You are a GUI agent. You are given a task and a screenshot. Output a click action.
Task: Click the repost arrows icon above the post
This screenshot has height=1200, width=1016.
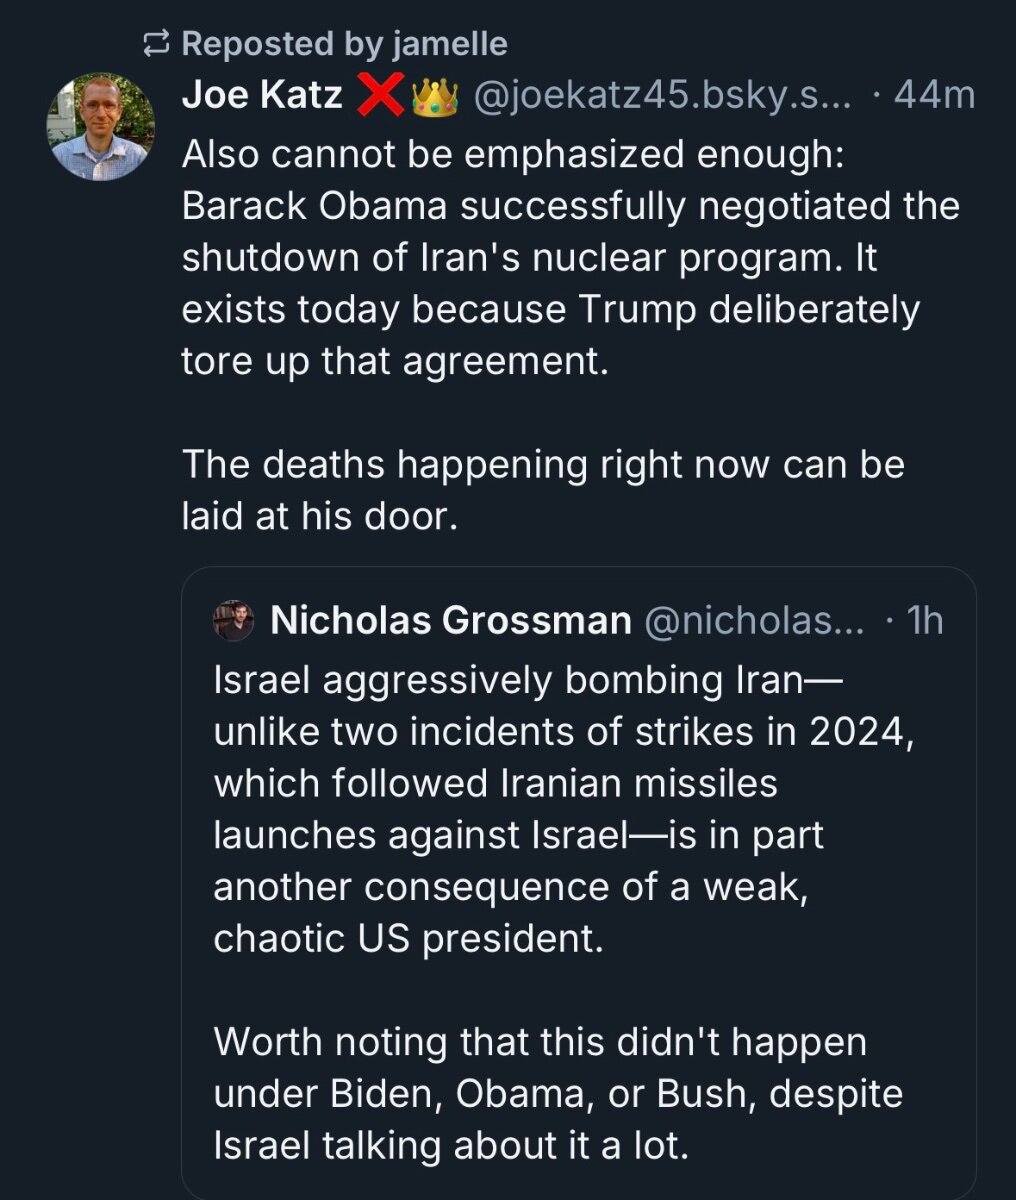click(x=157, y=44)
